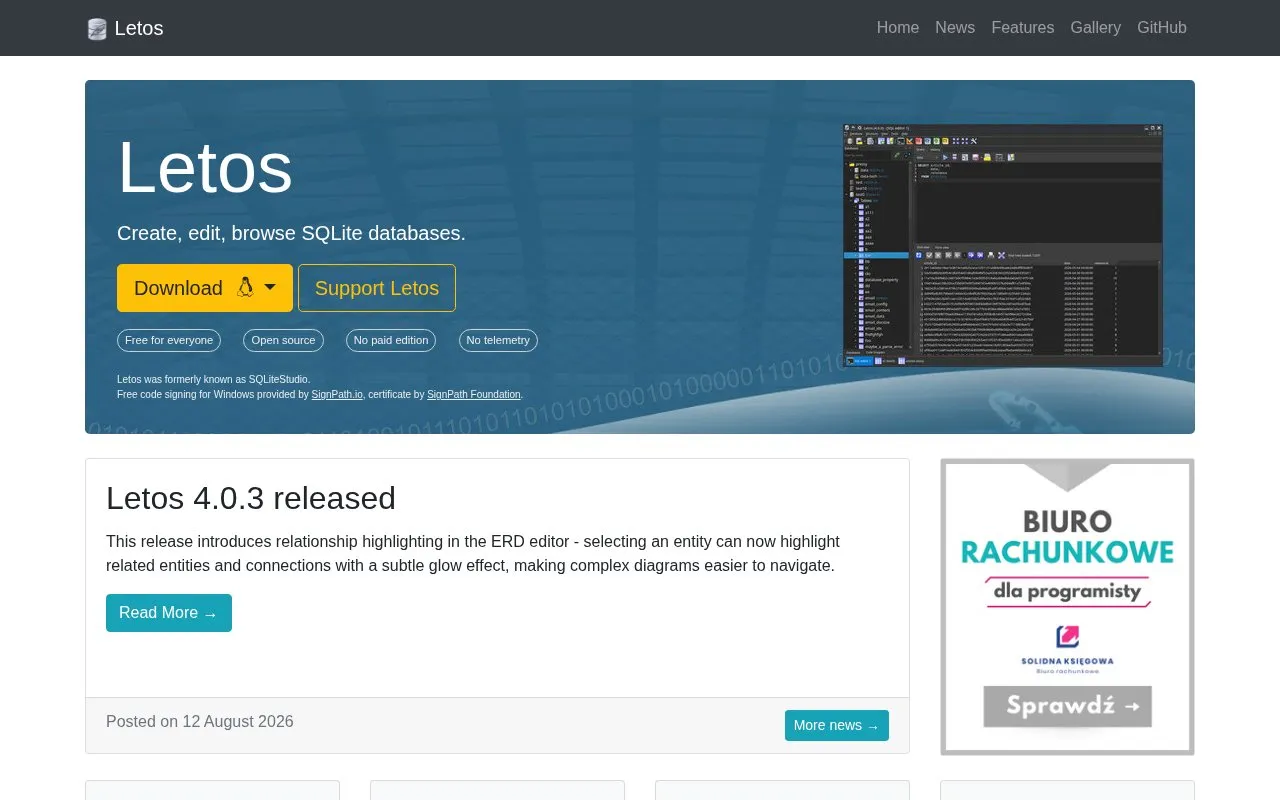The width and height of the screenshot is (1280, 800).
Task: Click the Letos database logo icon
Action: pos(97,29)
